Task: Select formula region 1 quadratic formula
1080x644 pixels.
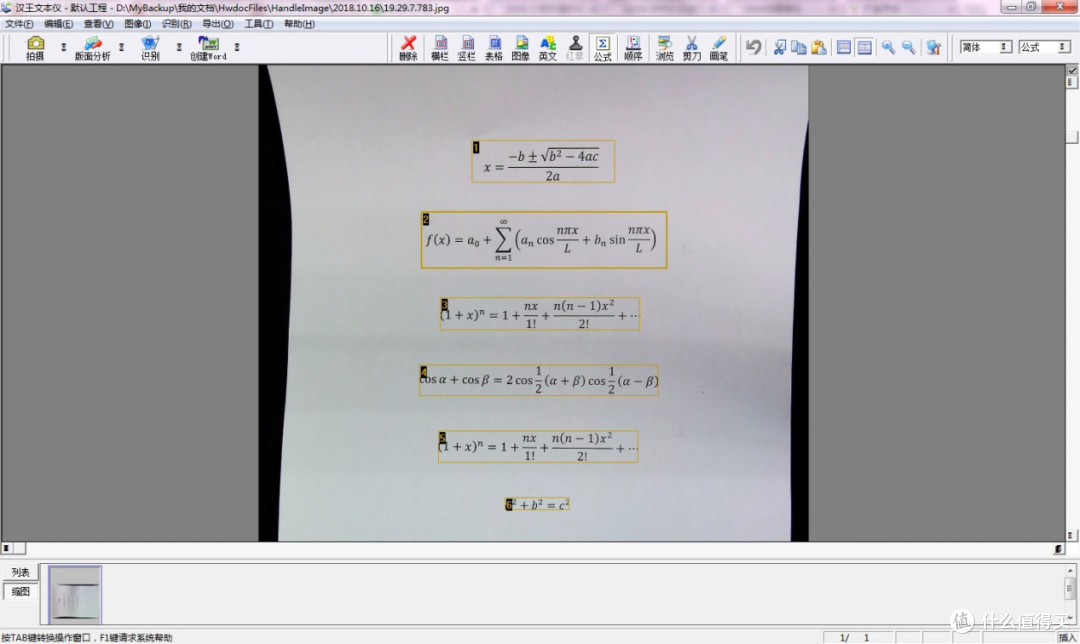Action: click(x=543, y=161)
